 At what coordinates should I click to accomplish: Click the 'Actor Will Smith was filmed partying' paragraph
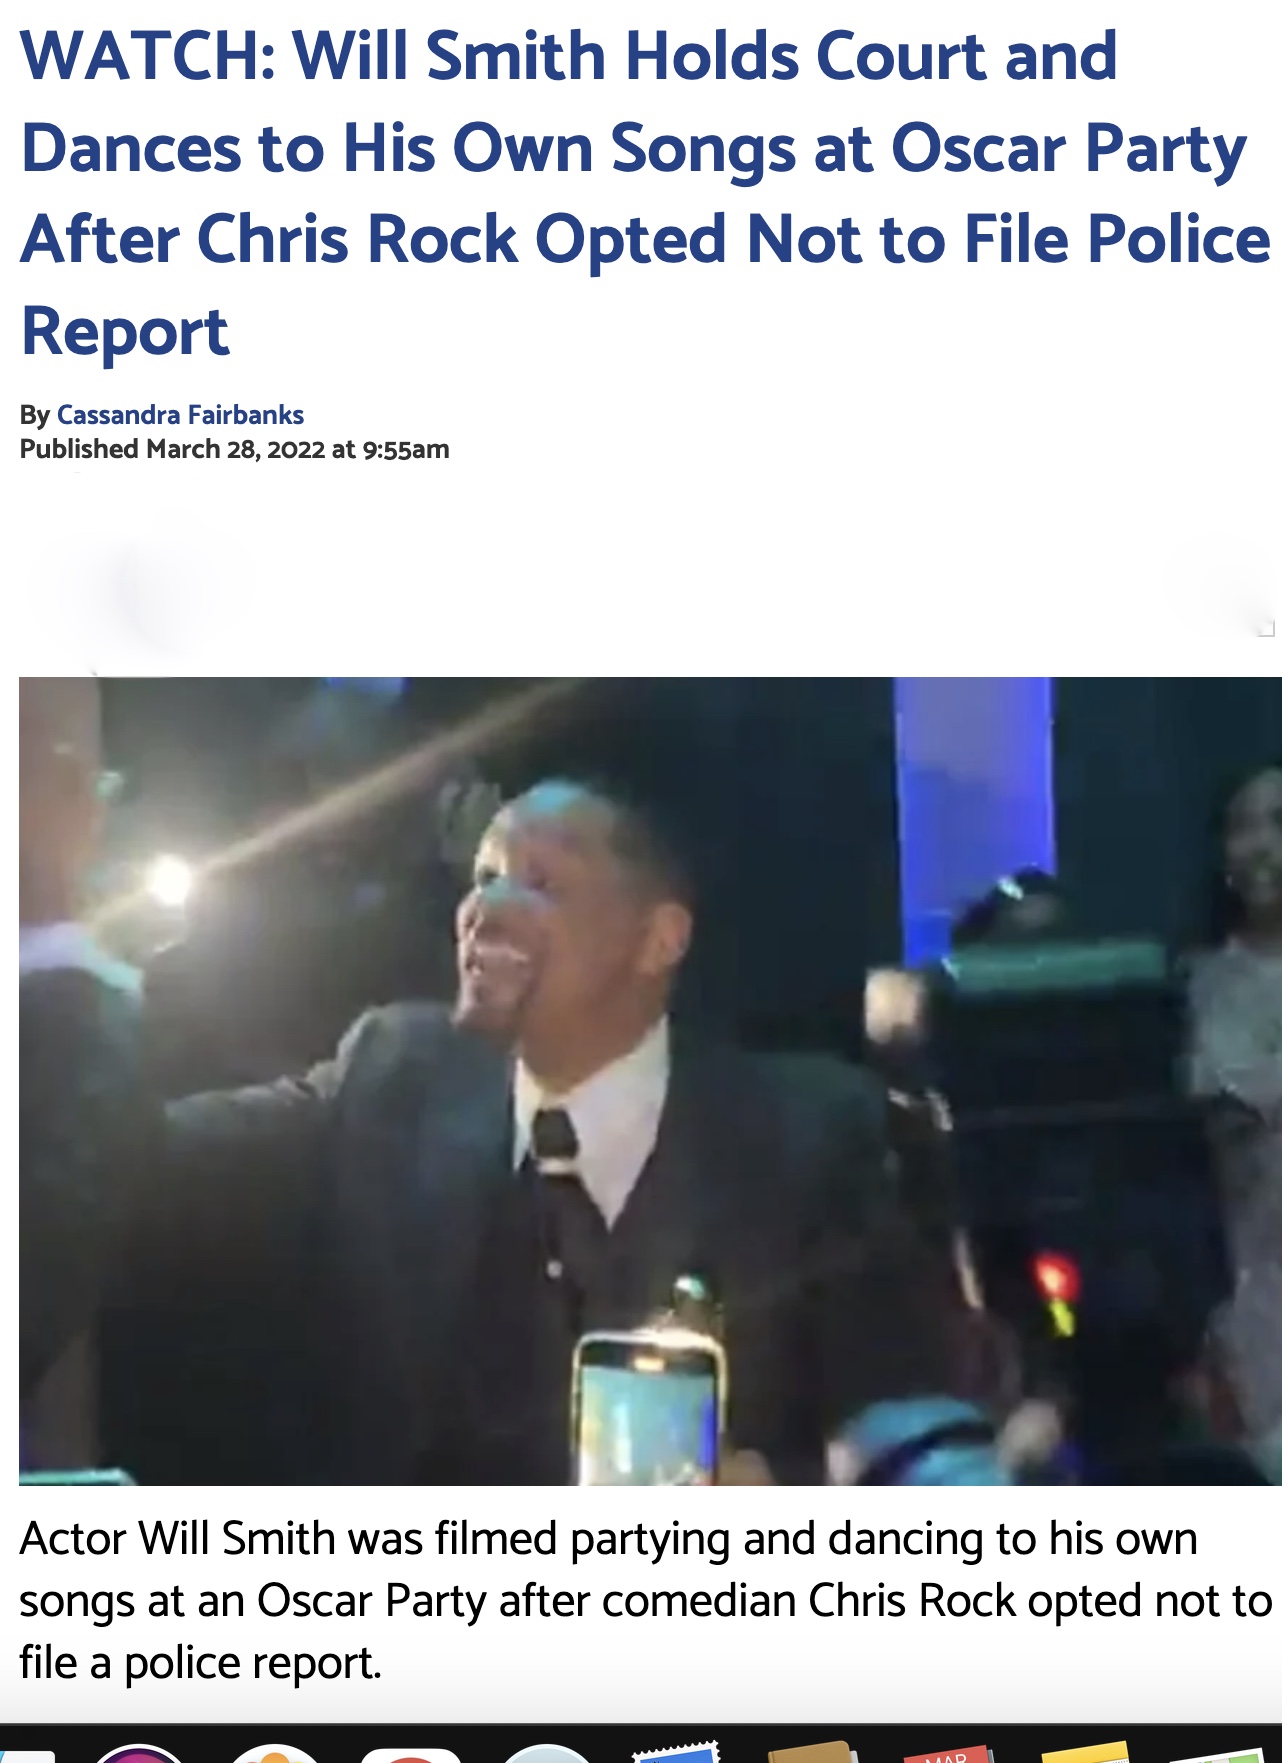645,1600
